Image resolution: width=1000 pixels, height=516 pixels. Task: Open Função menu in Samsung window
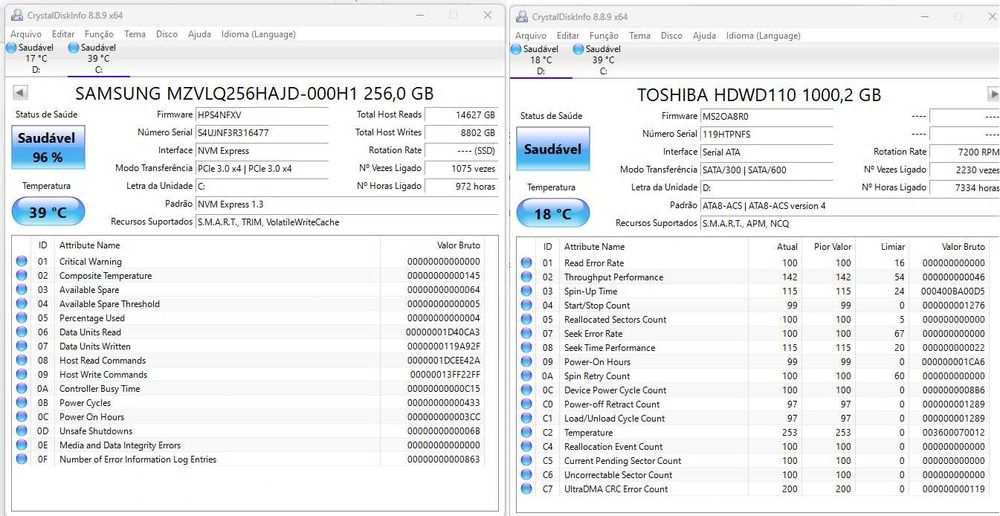(x=99, y=34)
